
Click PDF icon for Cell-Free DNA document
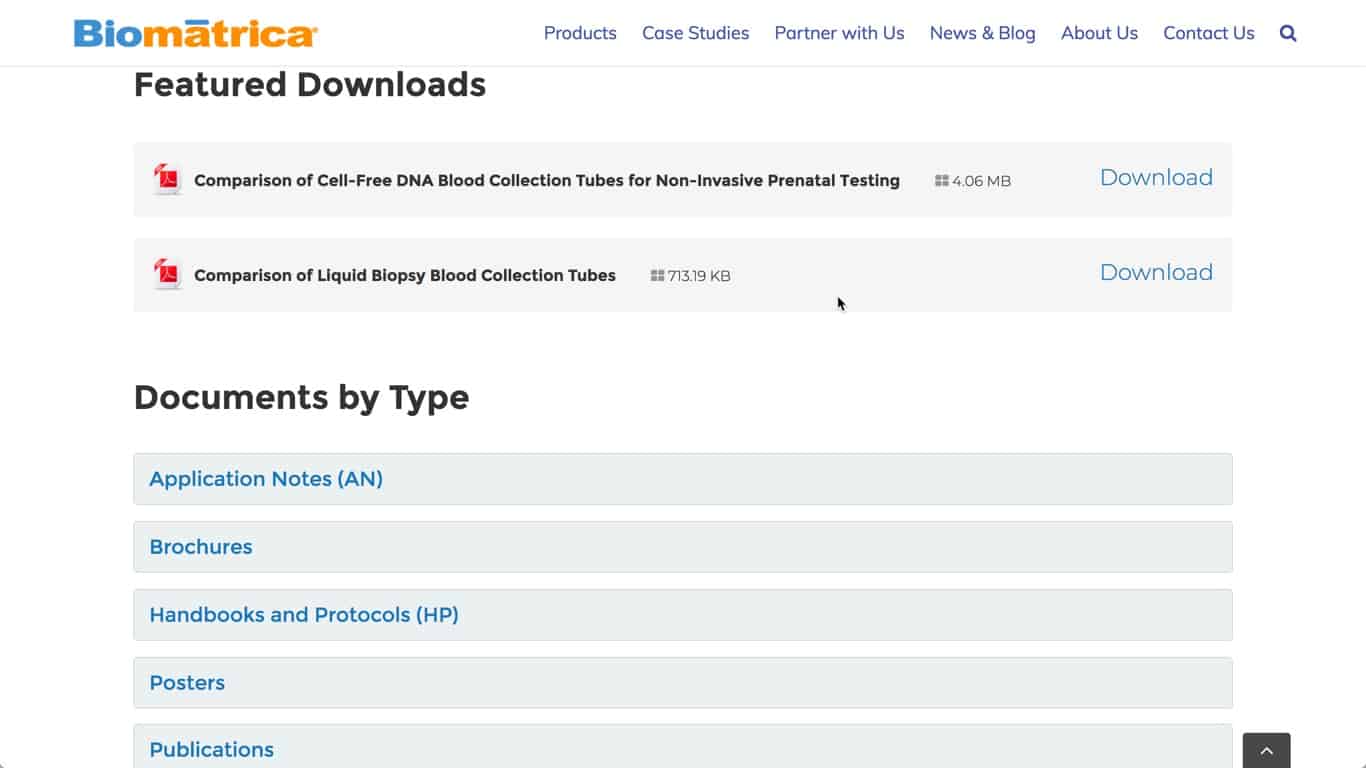[x=167, y=179]
